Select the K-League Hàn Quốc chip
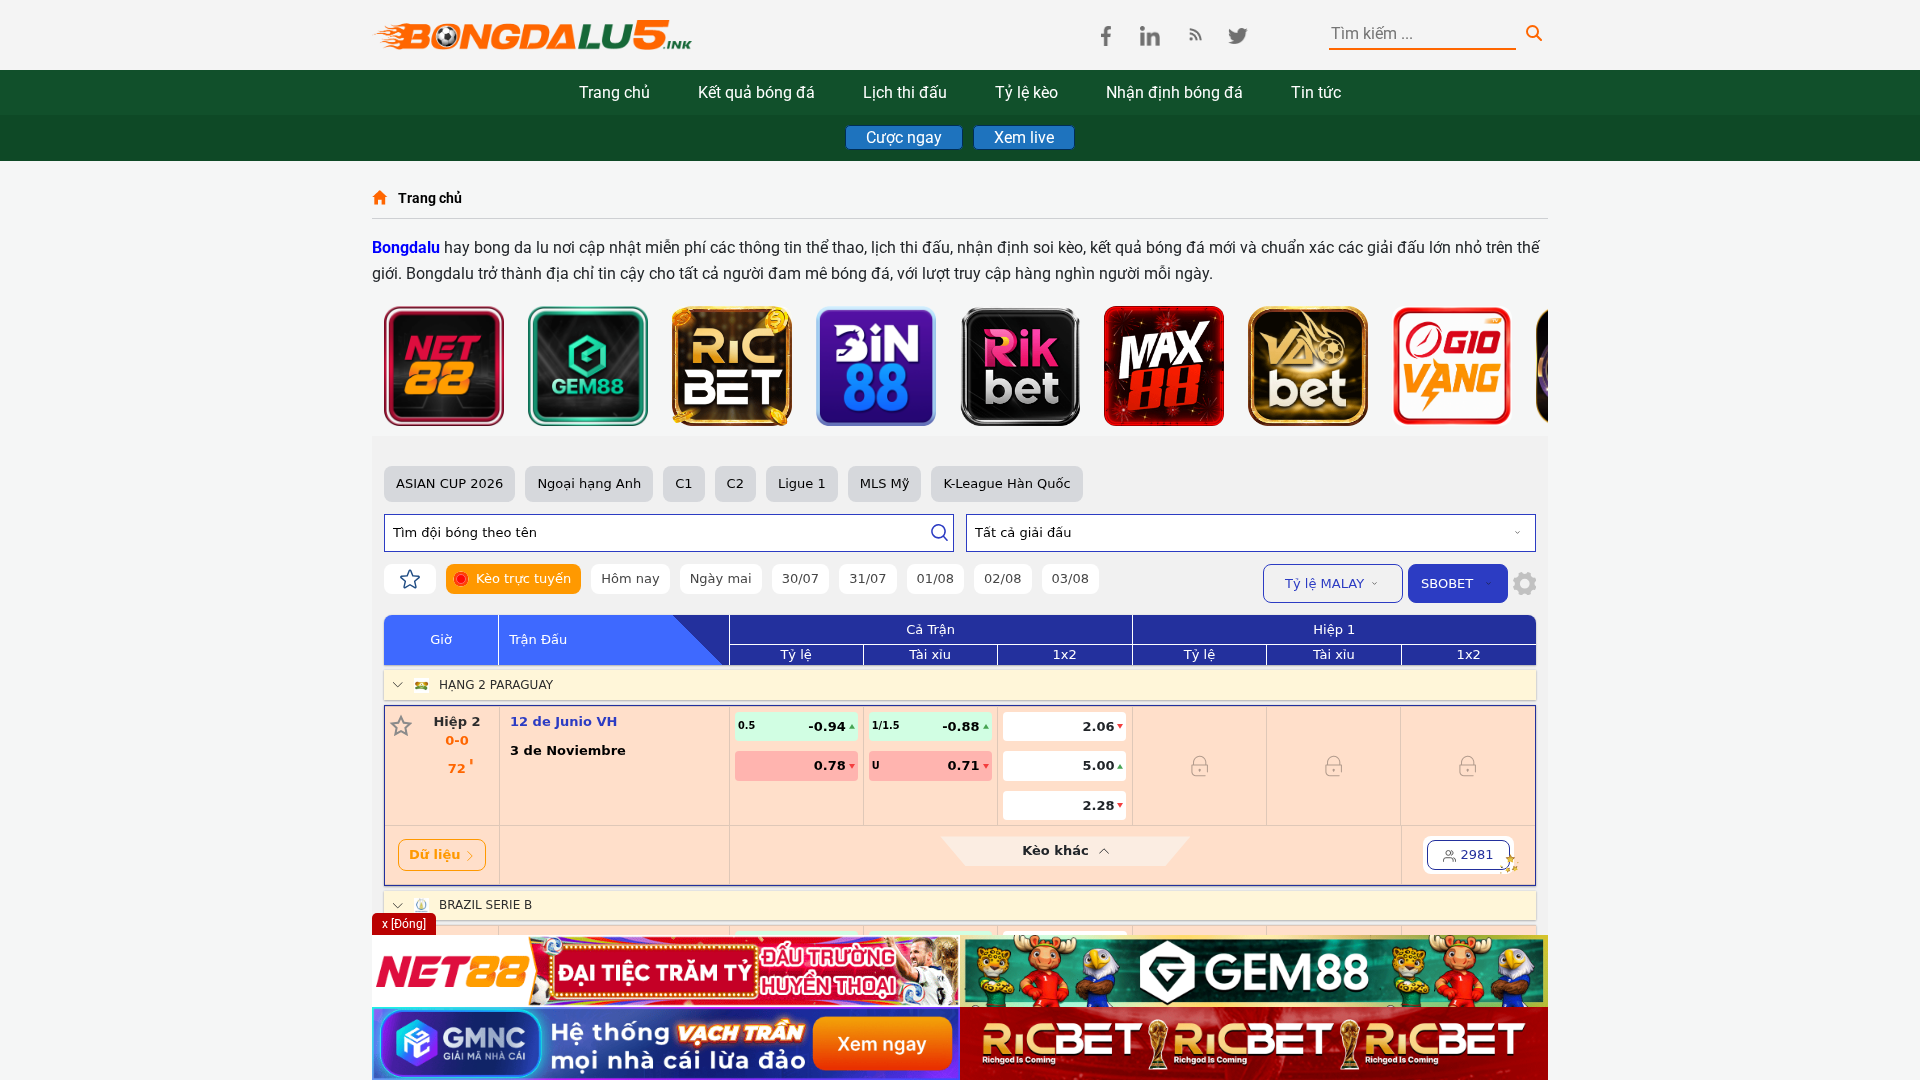The image size is (1920, 1080). (1007, 484)
